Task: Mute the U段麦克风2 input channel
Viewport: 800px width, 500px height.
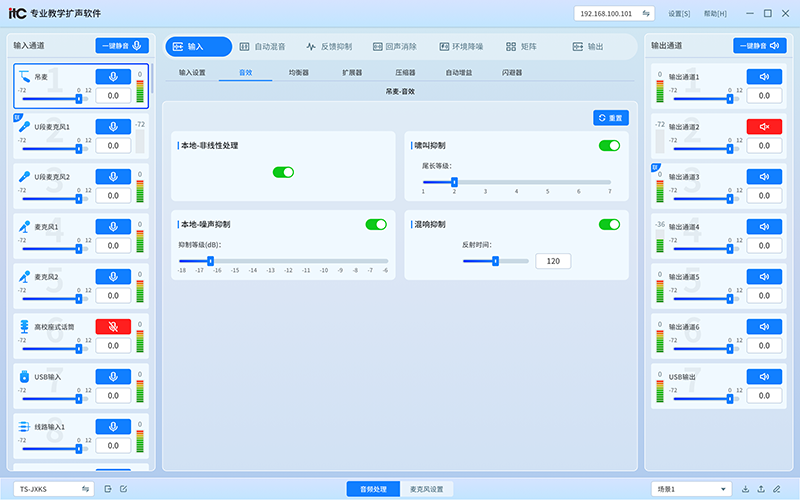Action: pyautogui.click(x=113, y=177)
